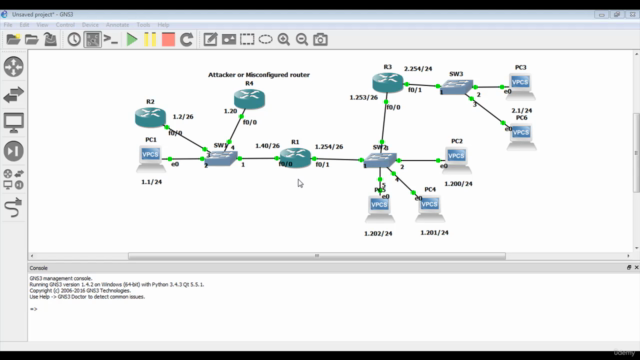Take a screenshot with camera icon

[320, 40]
